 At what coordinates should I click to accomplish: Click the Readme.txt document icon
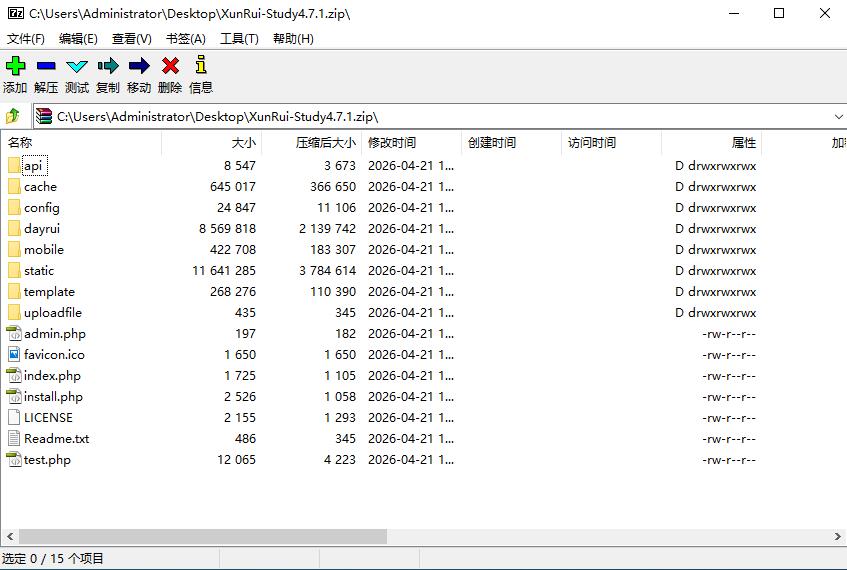pyautogui.click(x=14, y=439)
